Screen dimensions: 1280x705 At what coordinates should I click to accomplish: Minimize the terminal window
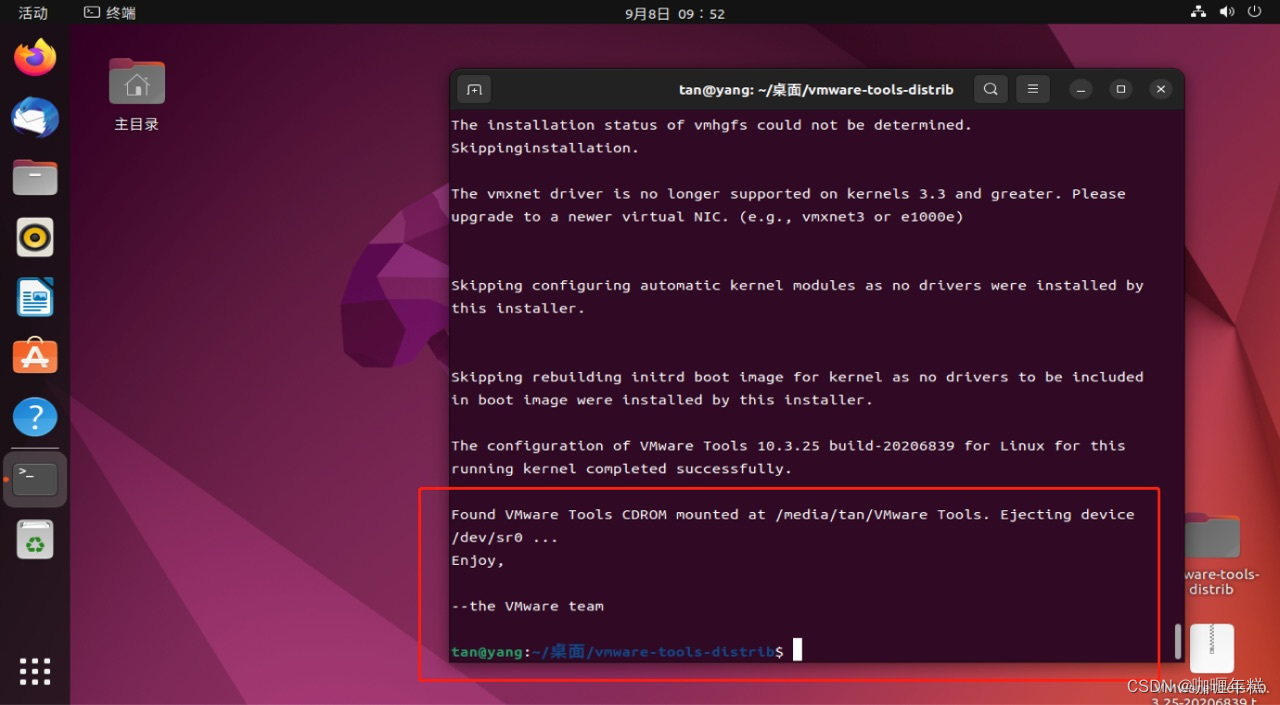(x=1081, y=89)
